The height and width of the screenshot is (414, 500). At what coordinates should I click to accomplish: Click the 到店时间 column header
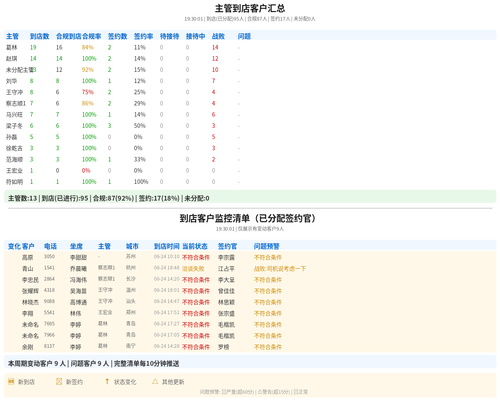click(x=167, y=246)
